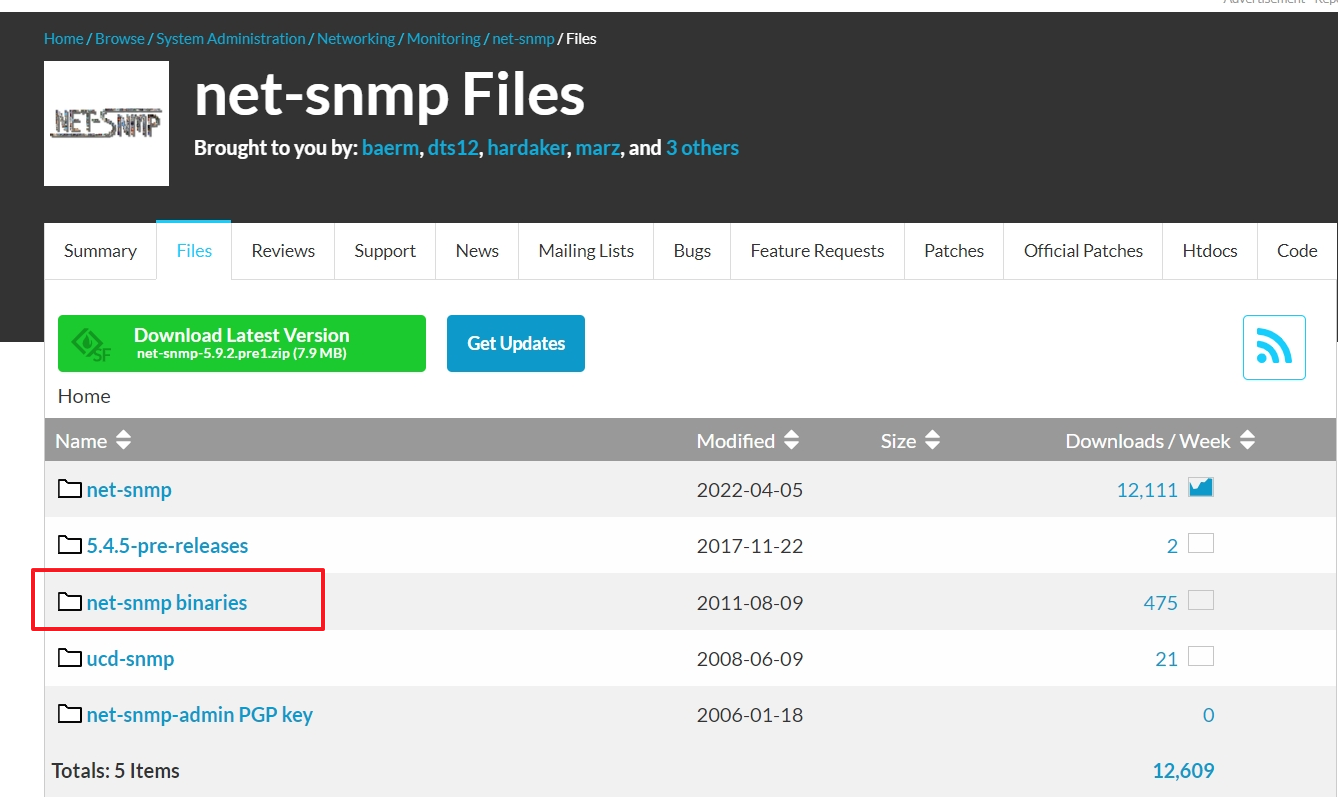Click the 2011-08-09 modified date
This screenshot has height=797, width=1338.
point(750,603)
